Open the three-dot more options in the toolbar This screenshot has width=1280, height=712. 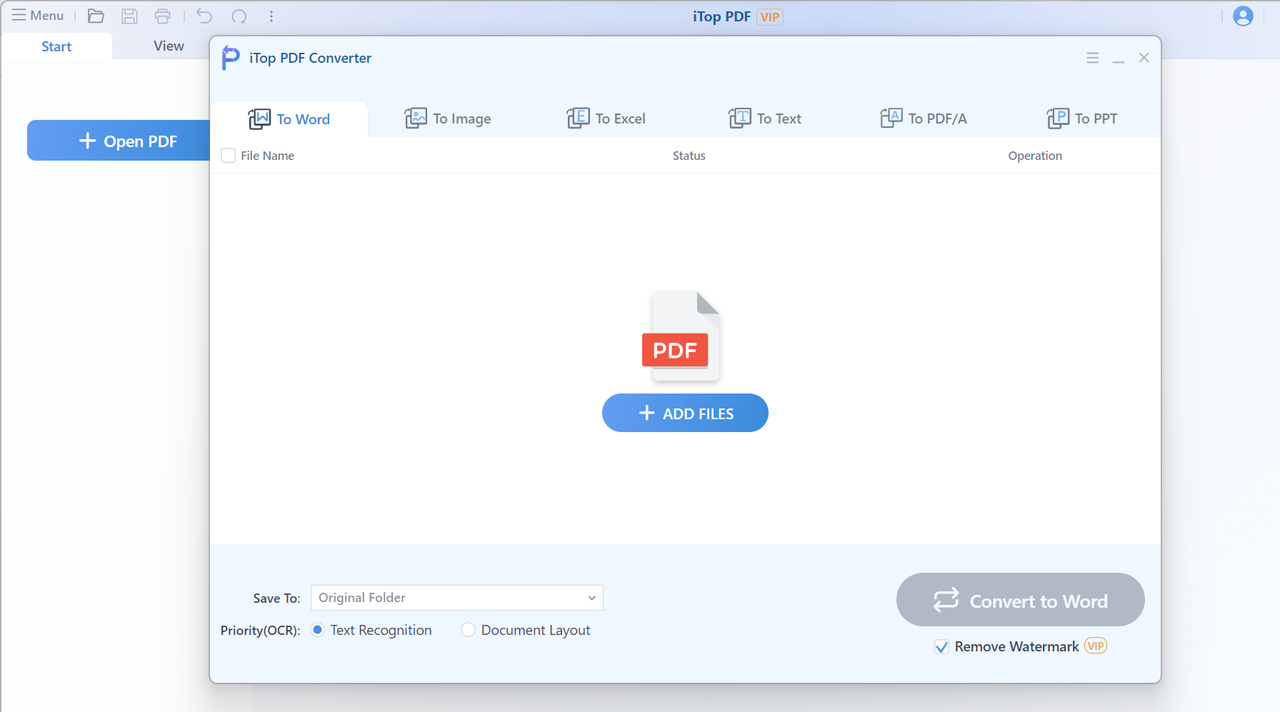[271, 16]
